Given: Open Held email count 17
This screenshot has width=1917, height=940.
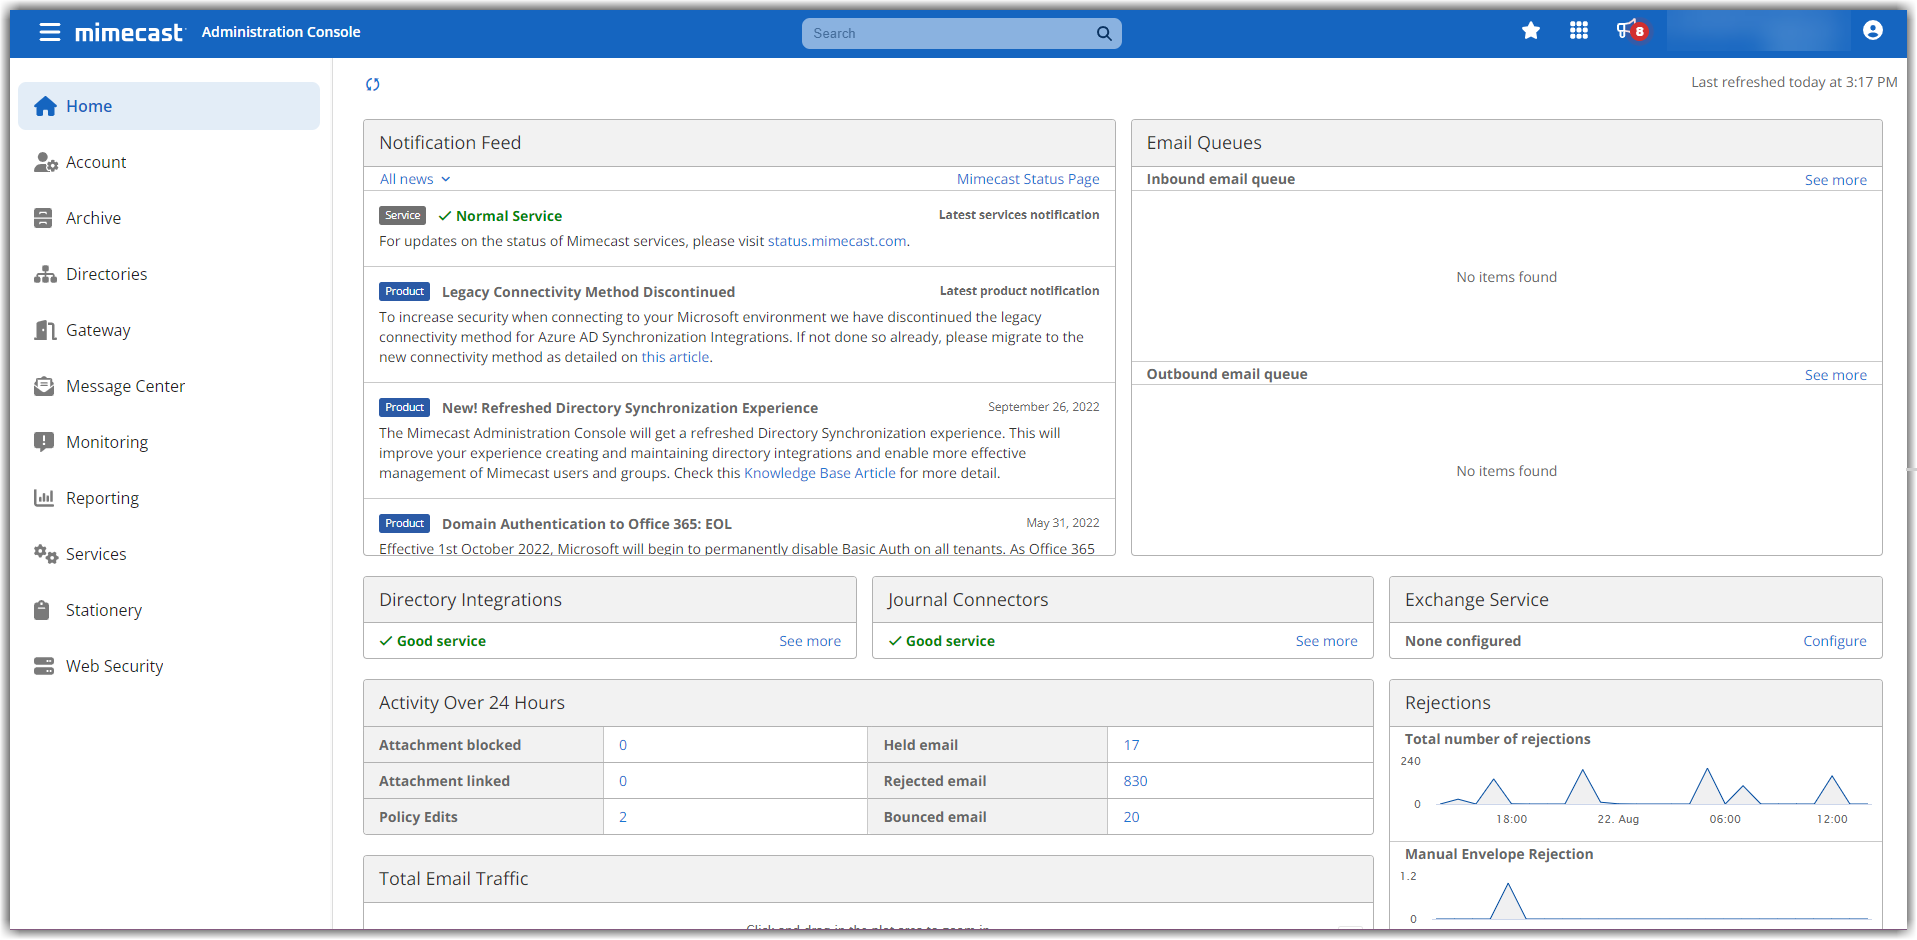Looking at the screenshot, I should pos(1131,745).
